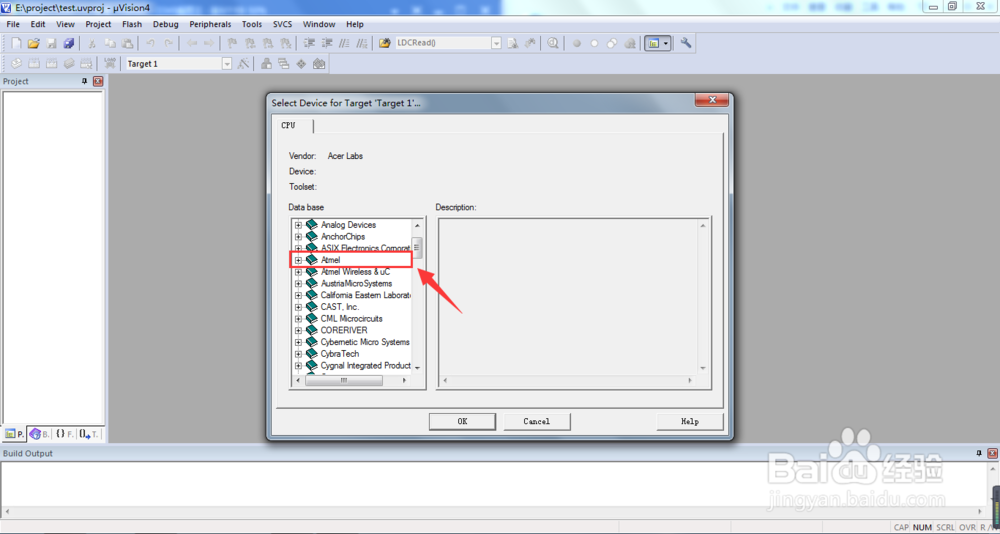Image resolution: width=1000 pixels, height=534 pixels.
Task: Expand the CybraTech vendor node
Action: (298, 353)
